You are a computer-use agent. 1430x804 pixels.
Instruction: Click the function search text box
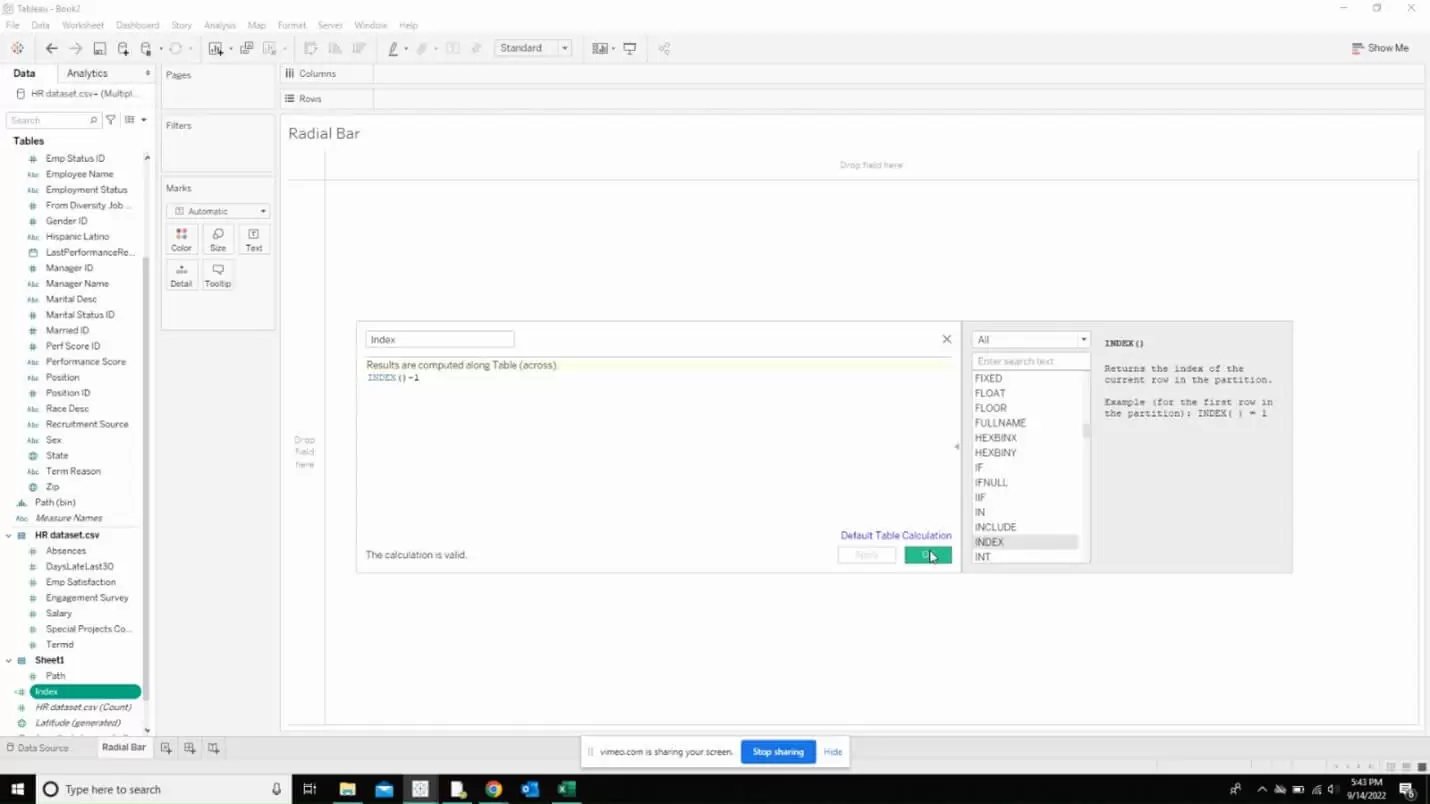(1031, 361)
